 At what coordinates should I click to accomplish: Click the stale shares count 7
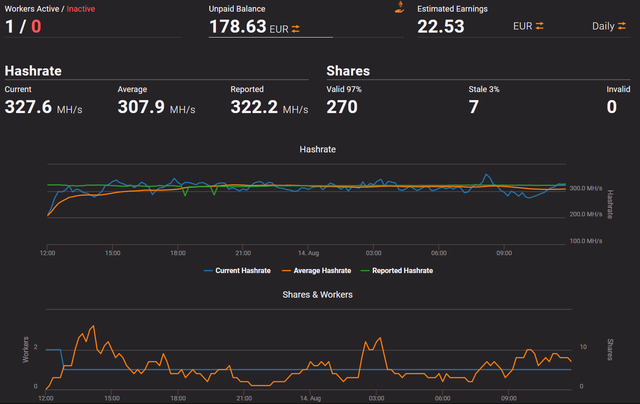[473, 107]
